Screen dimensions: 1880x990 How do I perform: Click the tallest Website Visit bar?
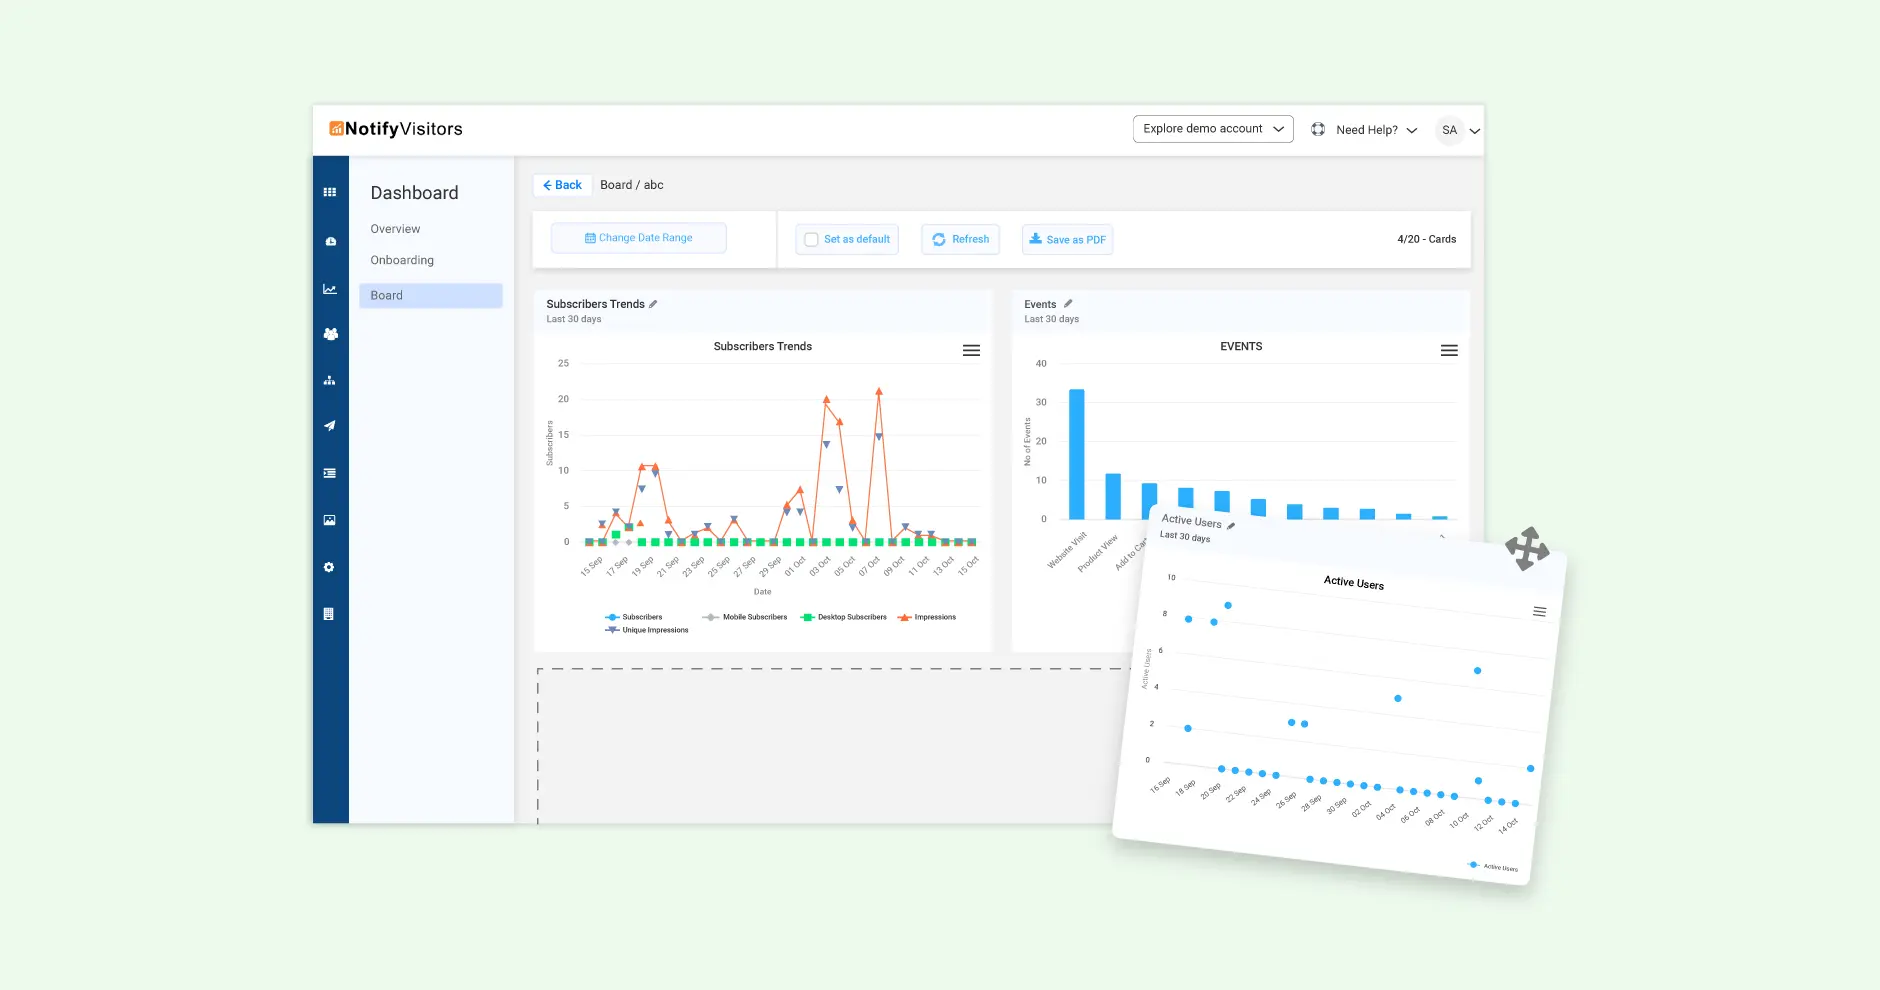pos(1077,455)
